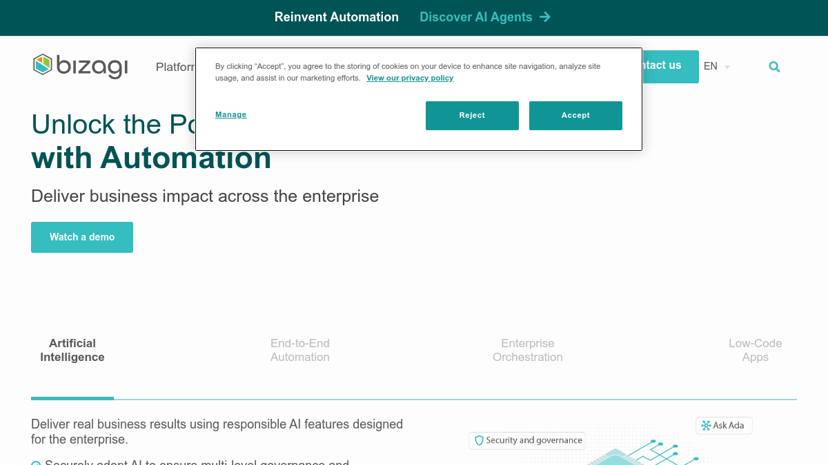
Task: Switch to the Artificial Intelligence tab
Action: click(72, 350)
